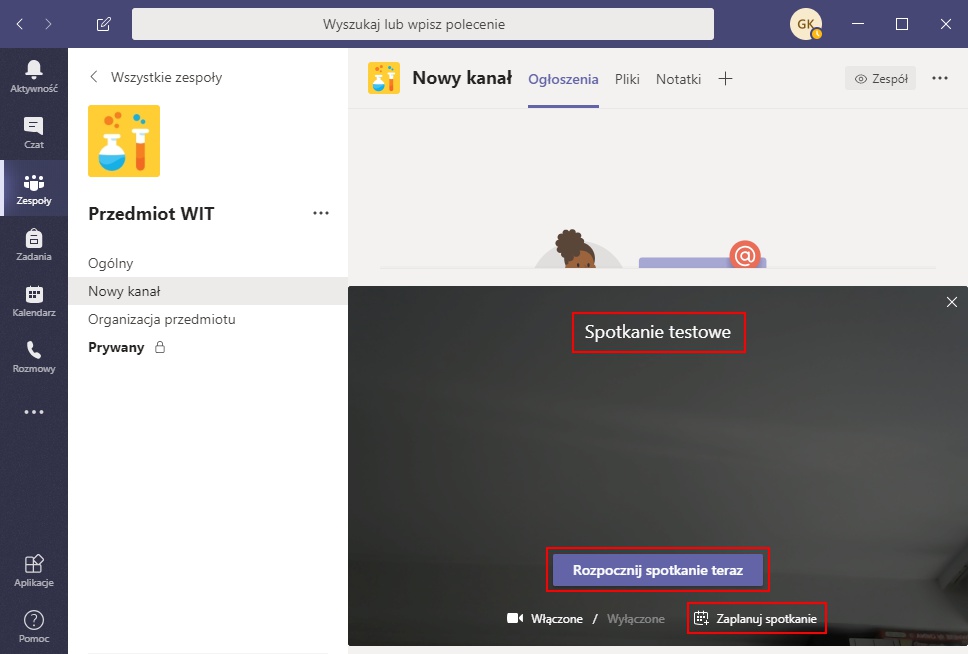Screen dimensions: 968x654
Task: Open Pomoc help menu
Action: tap(34, 626)
